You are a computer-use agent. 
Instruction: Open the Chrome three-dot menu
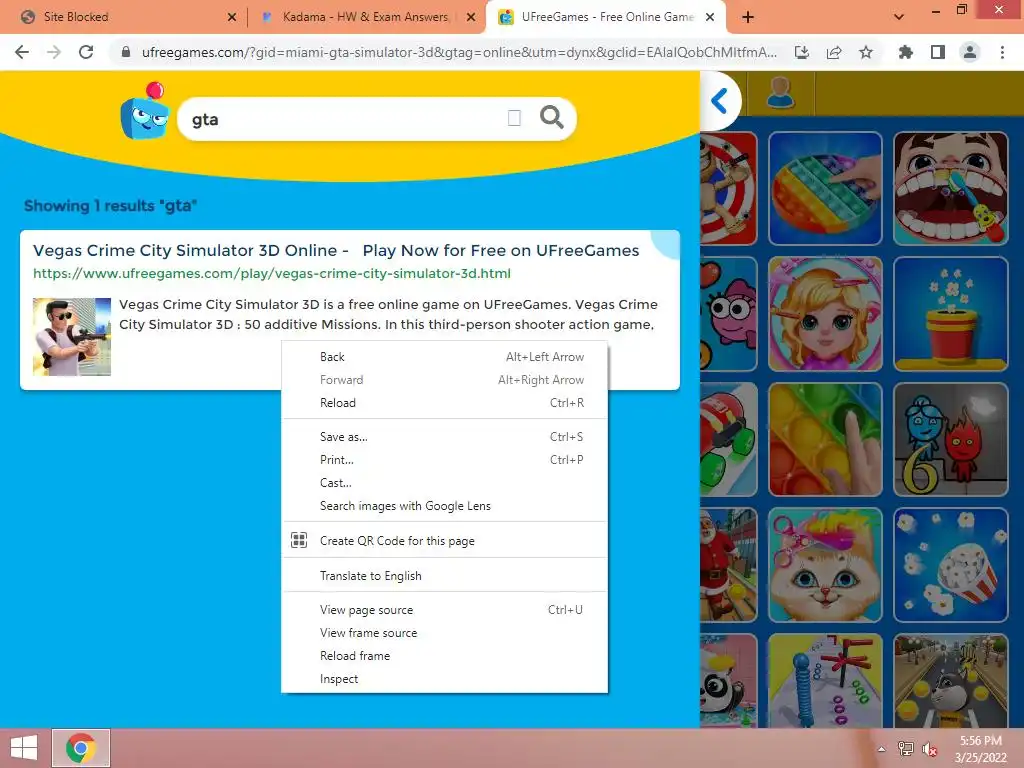click(x=1002, y=52)
